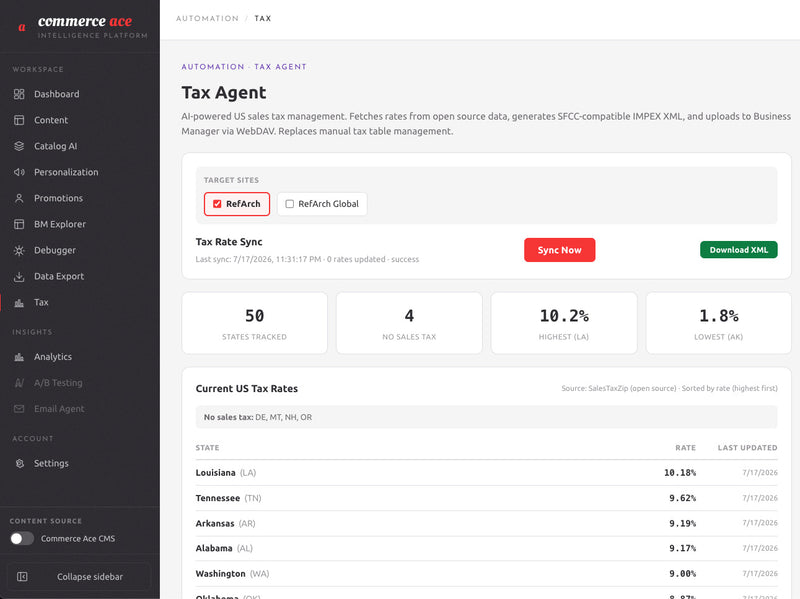Click the Analytics chart icon

tap(19, 357)
